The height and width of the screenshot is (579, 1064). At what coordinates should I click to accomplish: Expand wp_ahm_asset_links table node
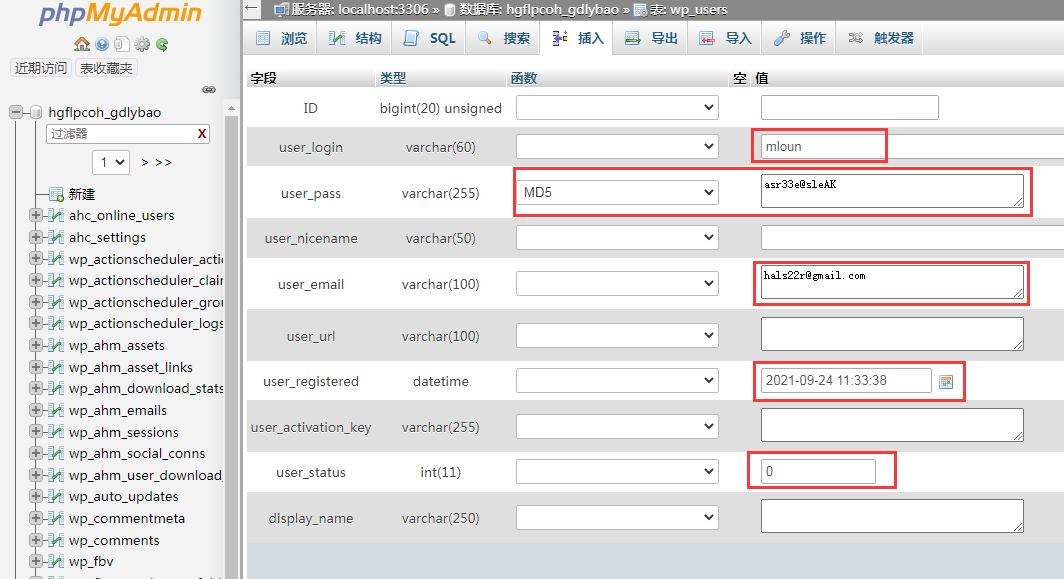35,367
